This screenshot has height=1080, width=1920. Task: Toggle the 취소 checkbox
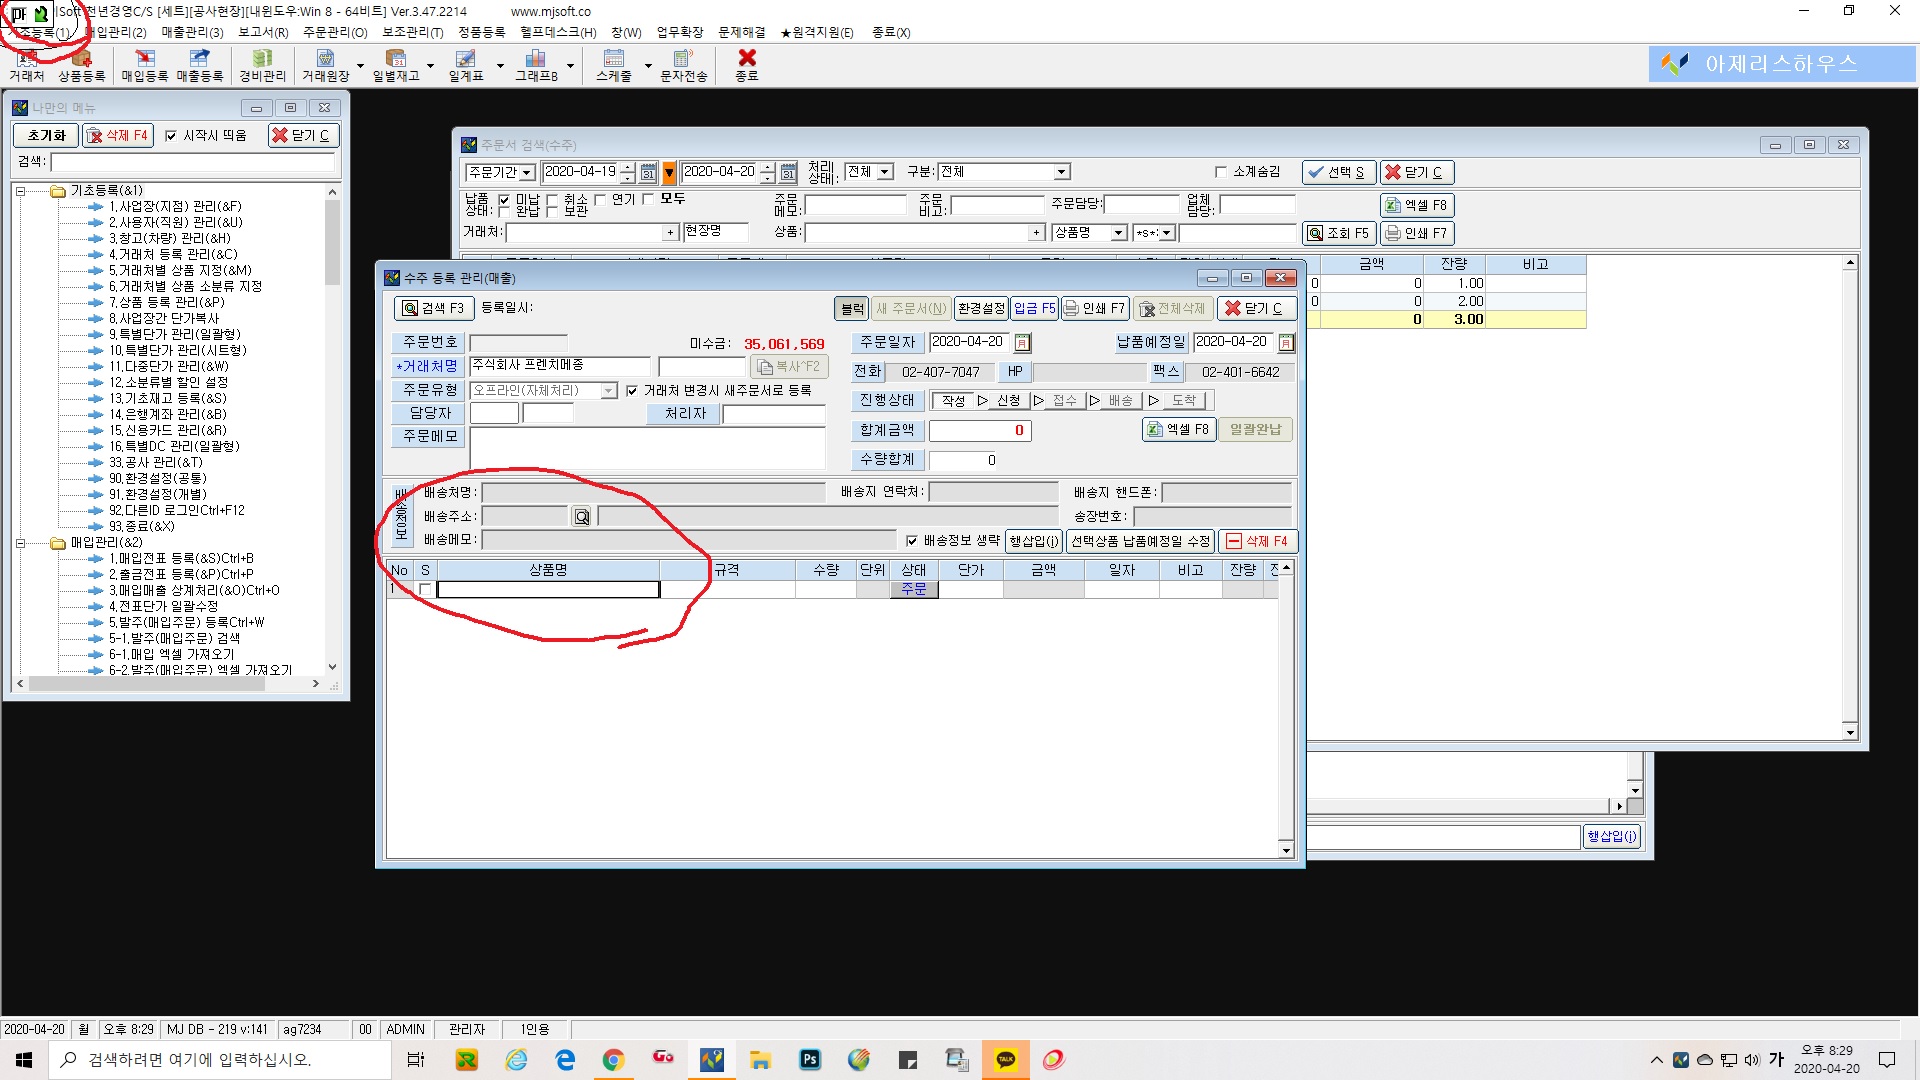click(552, 200)
